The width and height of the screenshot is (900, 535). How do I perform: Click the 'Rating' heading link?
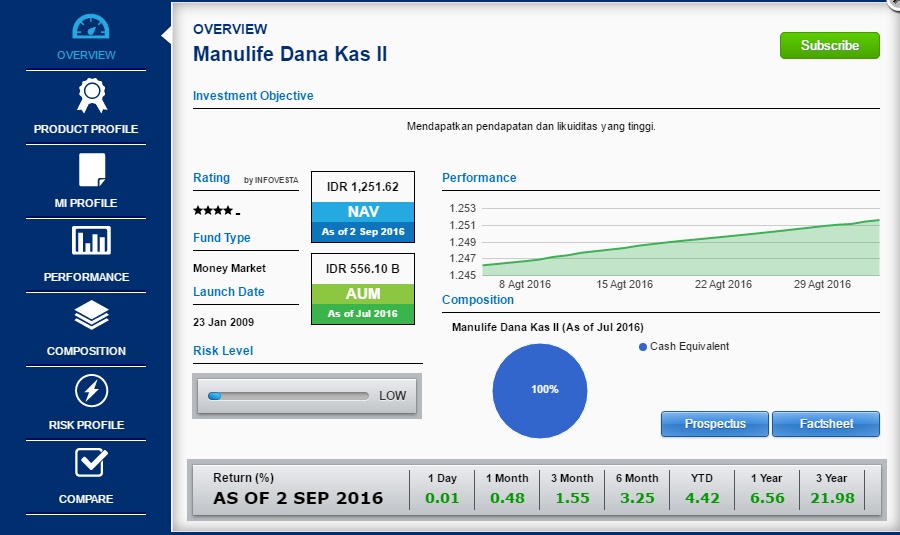(211, 178)
